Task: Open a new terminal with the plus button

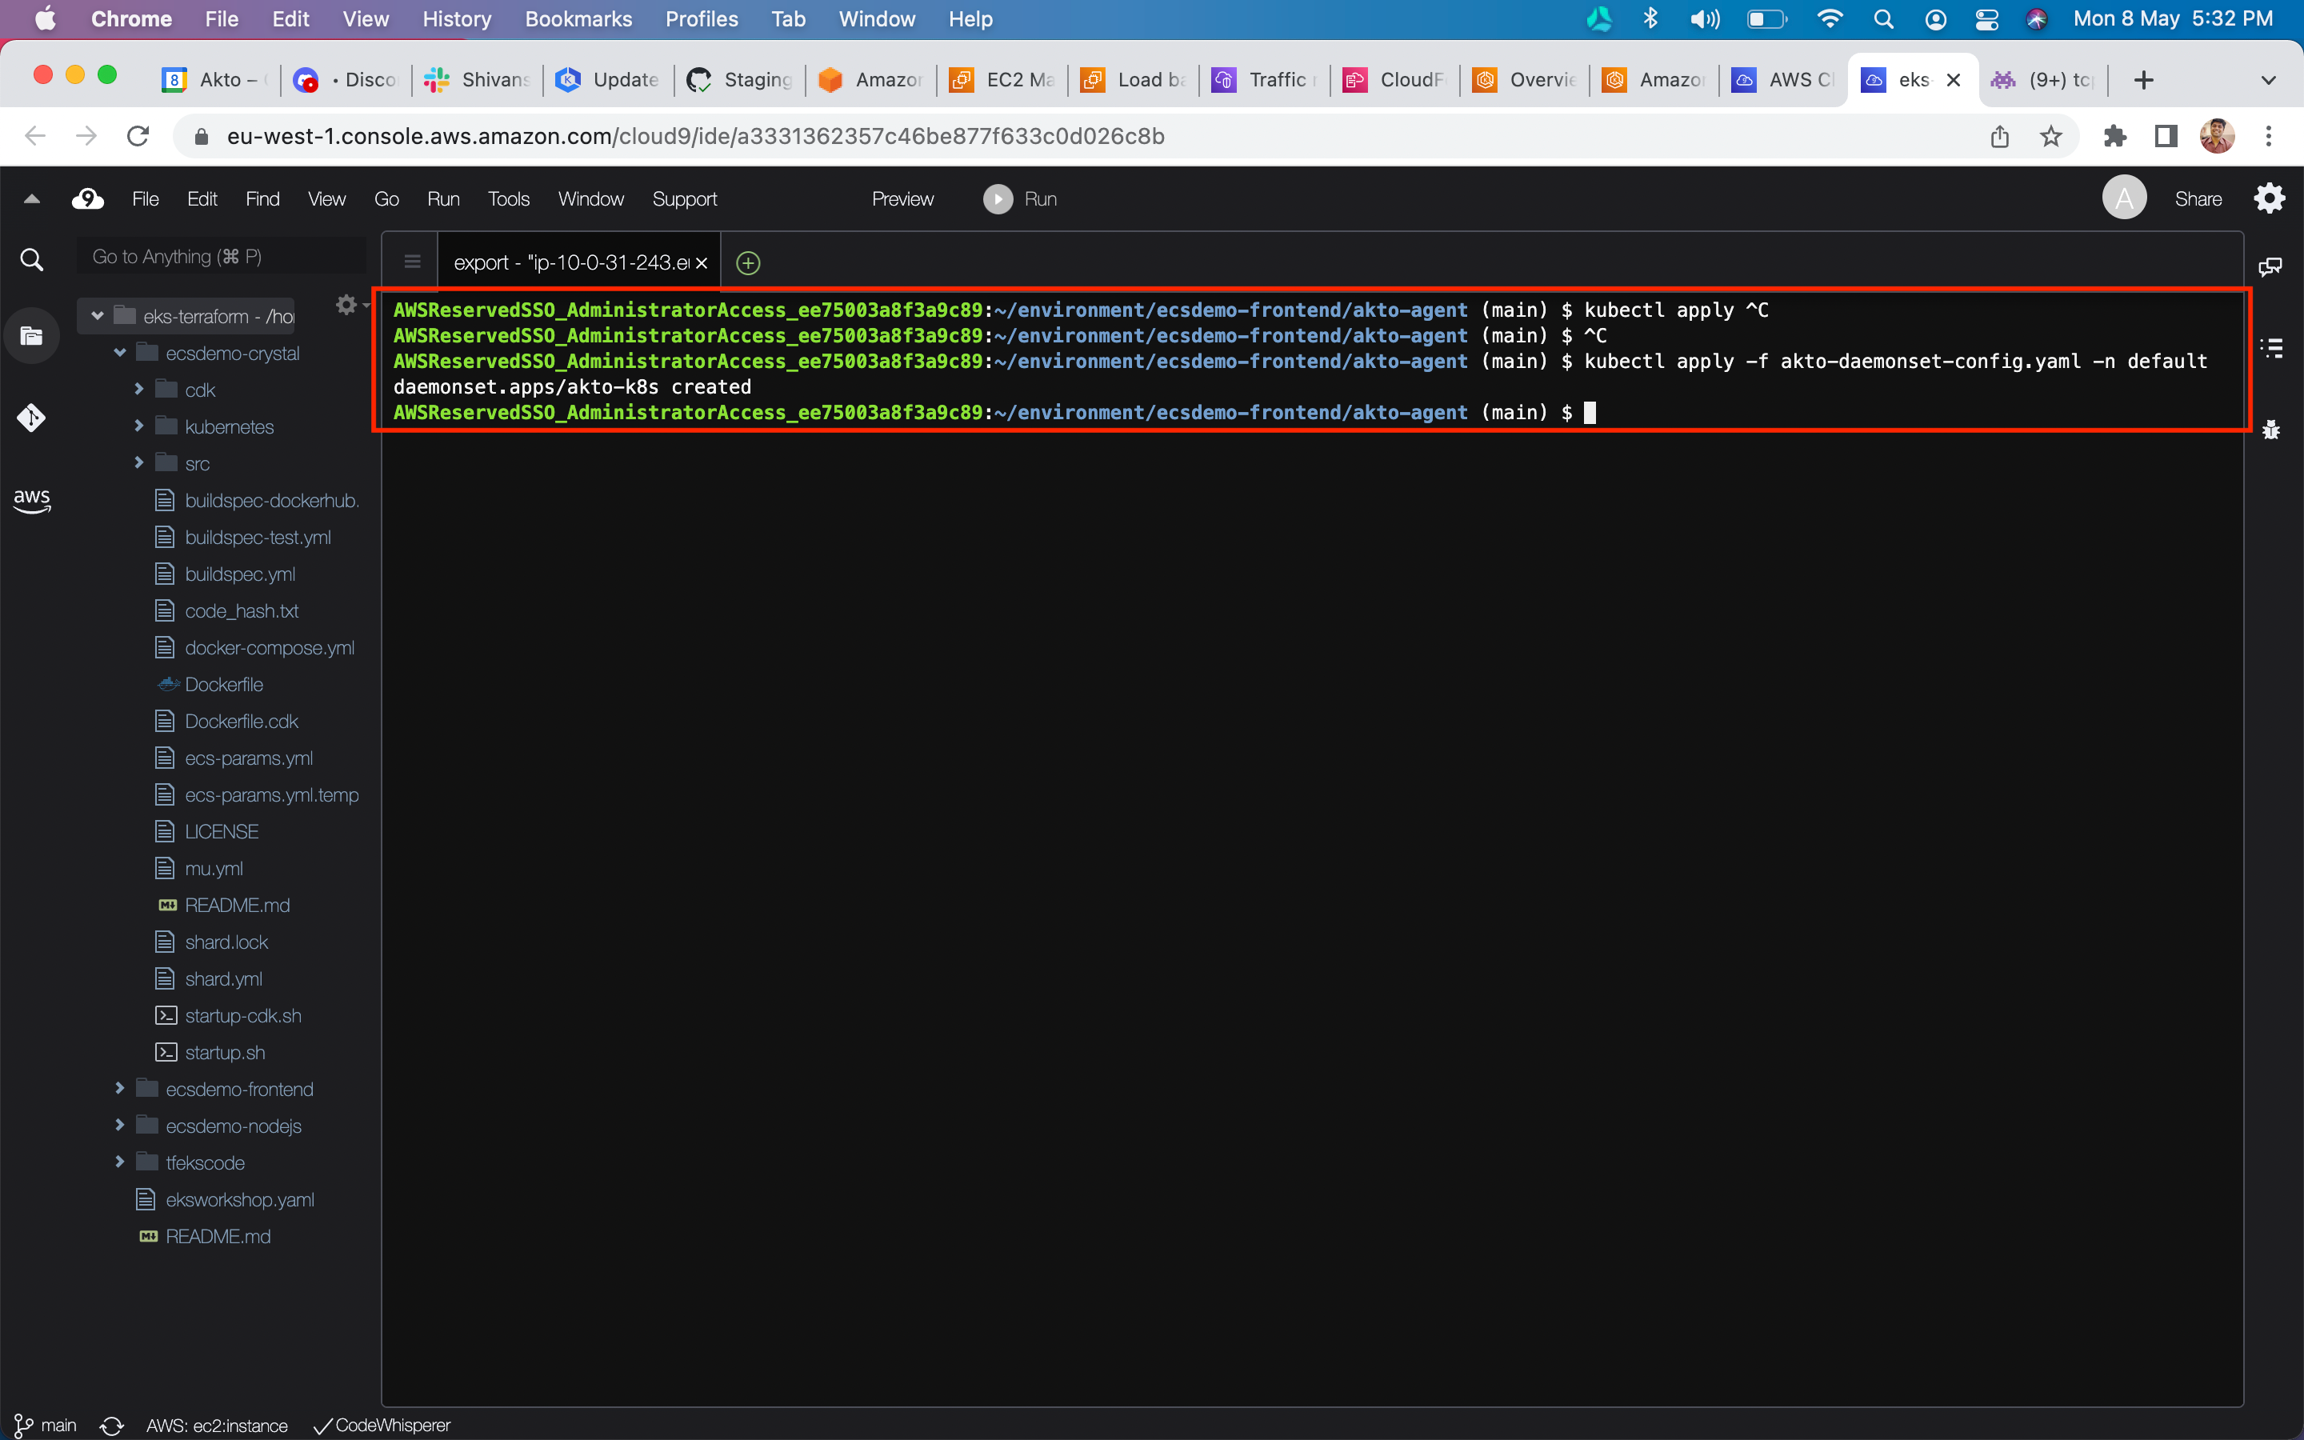Action: pos(748,262)
